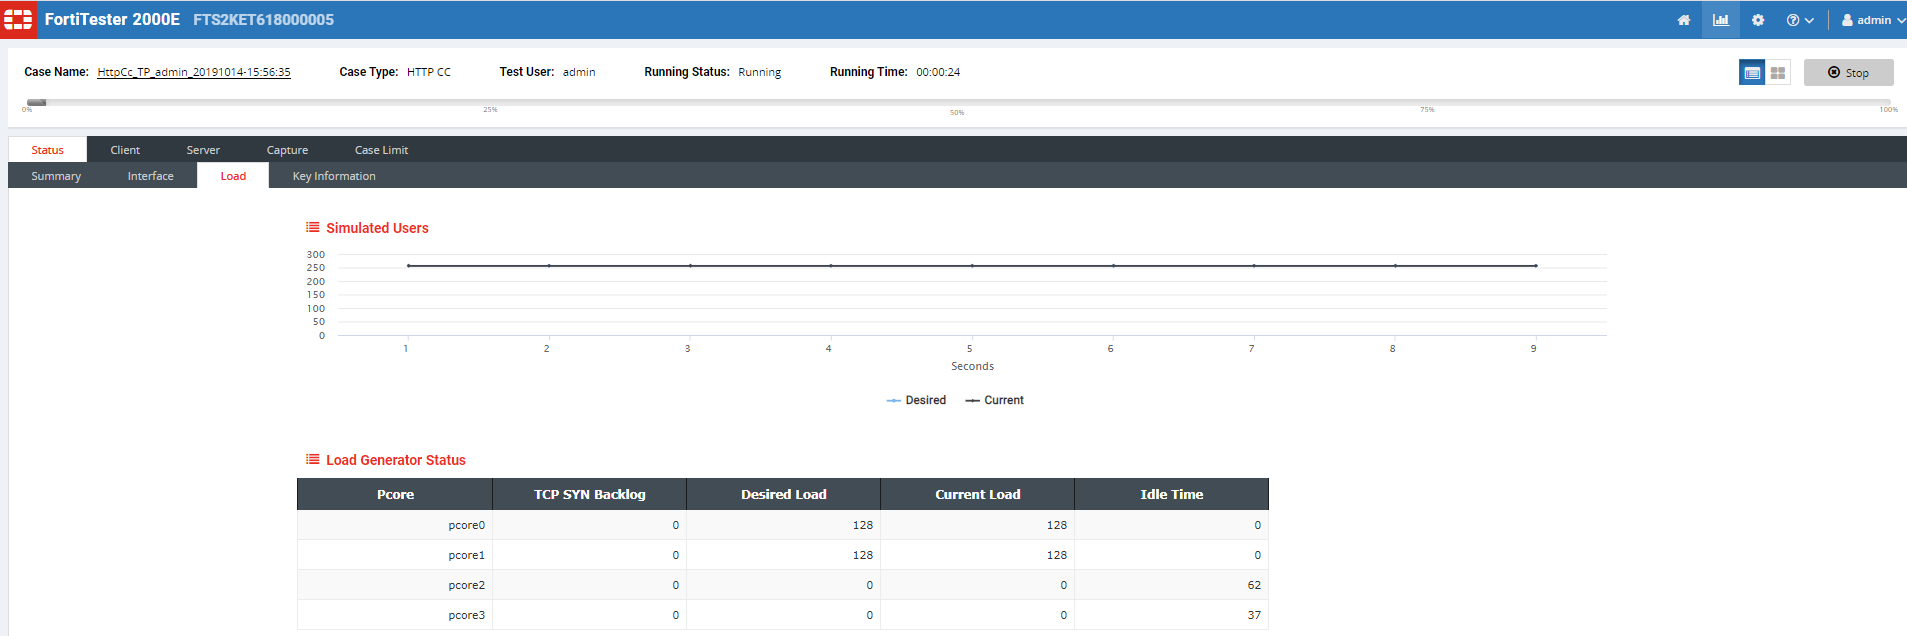Click pcore1 current load value 128
Screen dimensions: 1907x636
[1057, 555]
